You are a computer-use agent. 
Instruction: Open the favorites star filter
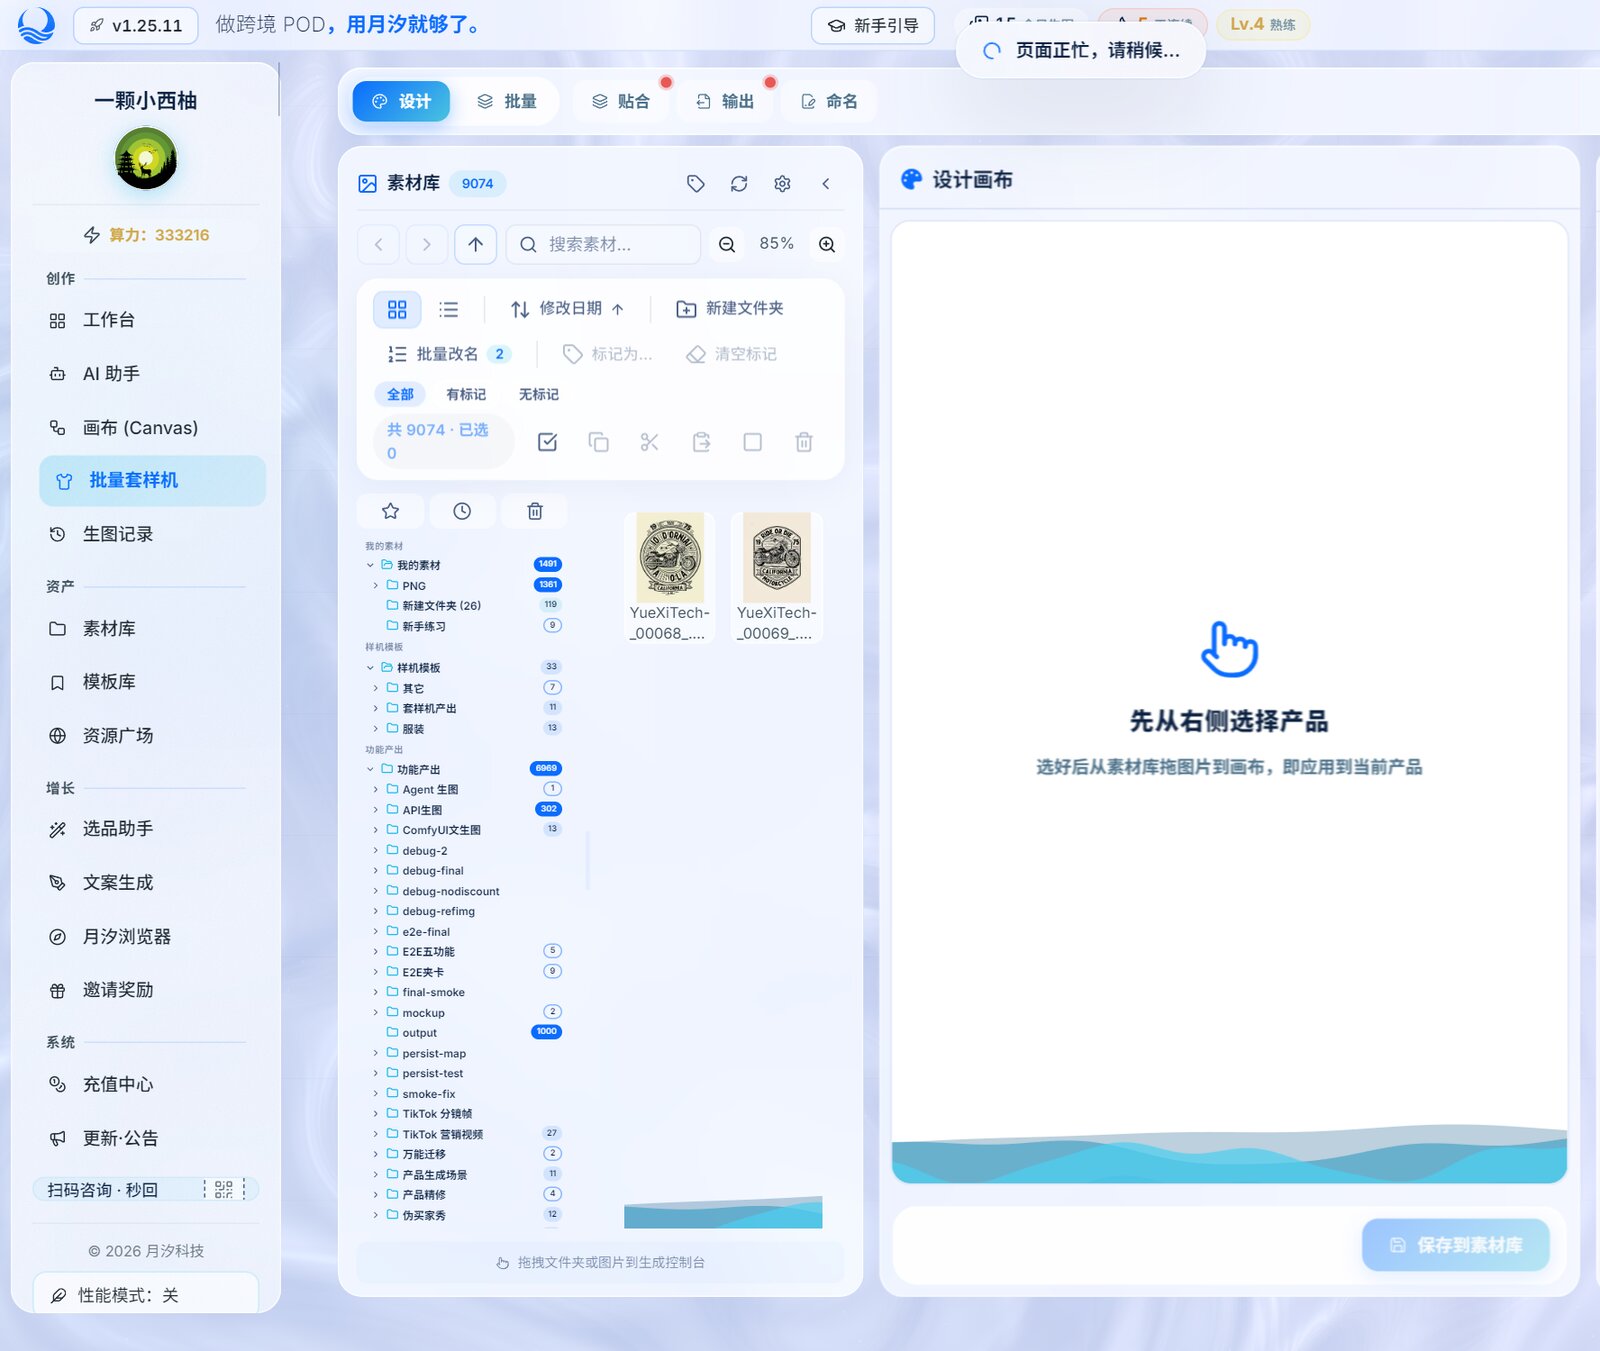tap(391, 511)
